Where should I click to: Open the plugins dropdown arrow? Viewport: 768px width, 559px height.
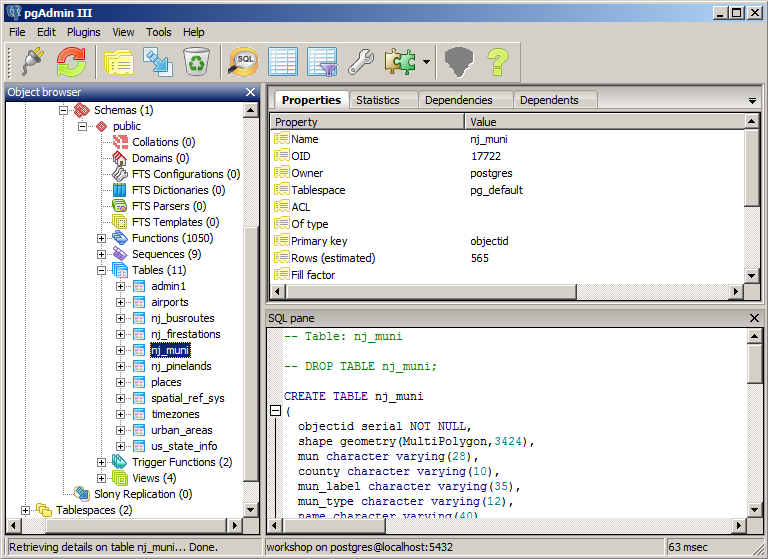(x=426, y=62)
